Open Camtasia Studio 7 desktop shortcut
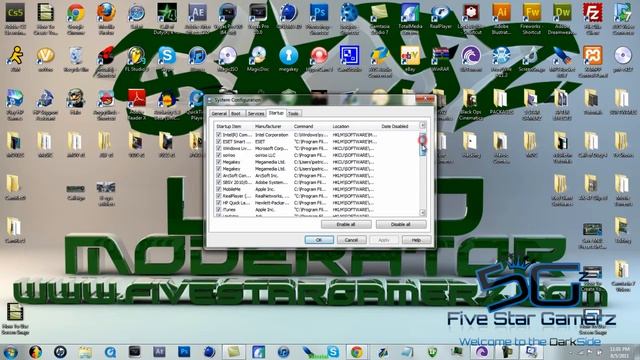Image resolution: width=640 pixels, height=360 pixels. 380,17
